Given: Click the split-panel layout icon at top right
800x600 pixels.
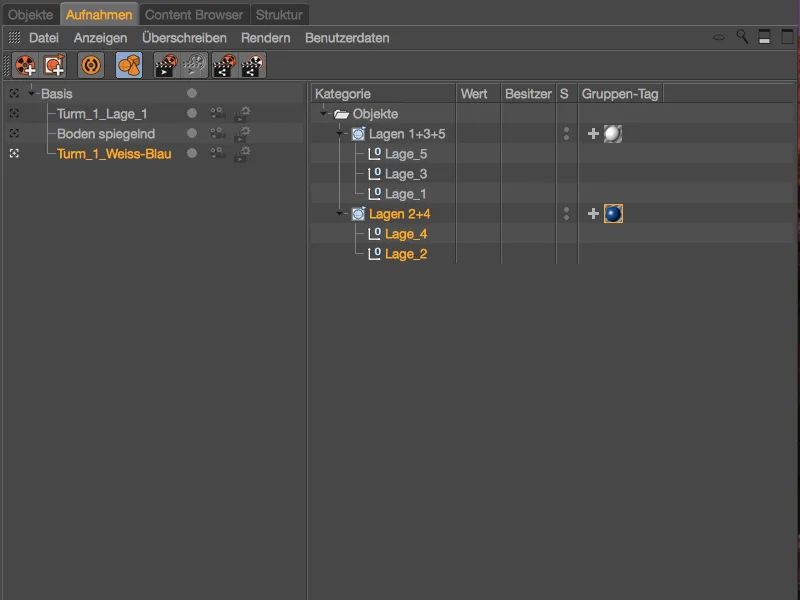Looking at the screenshot, I should click(764, 36).
